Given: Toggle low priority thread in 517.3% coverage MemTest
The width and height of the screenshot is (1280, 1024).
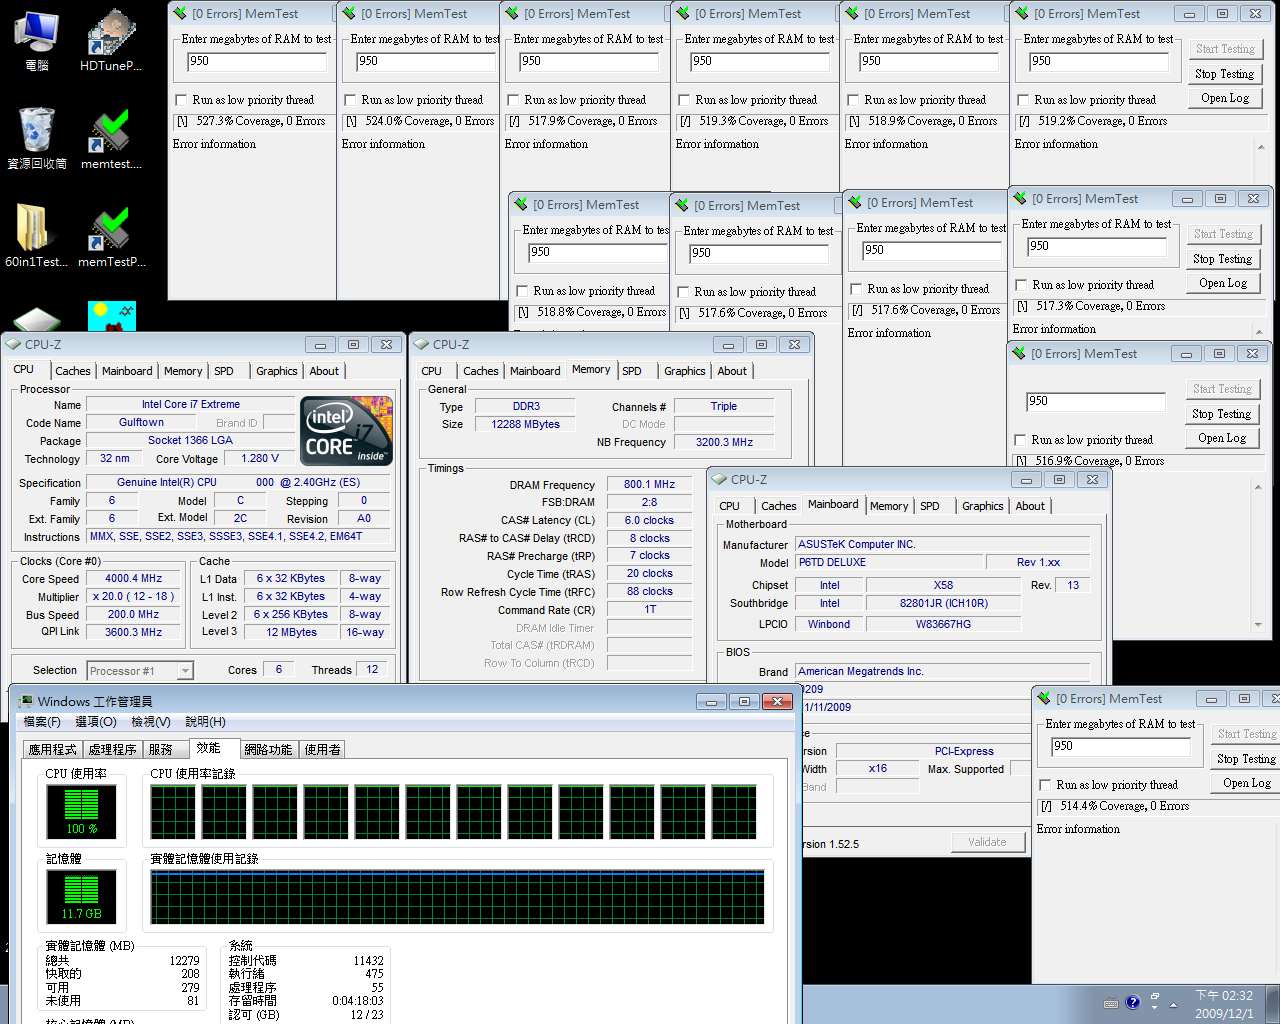Looking at the screenshot, I should [x=1021, y=285].
